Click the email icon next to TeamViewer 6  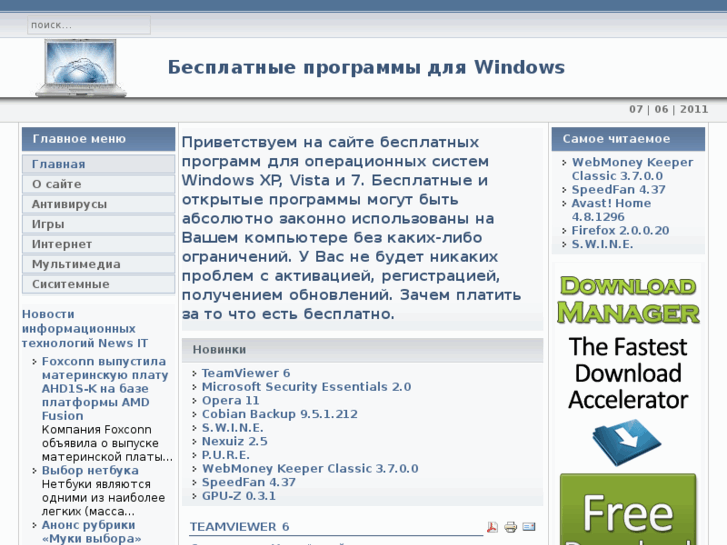(529, 526)
